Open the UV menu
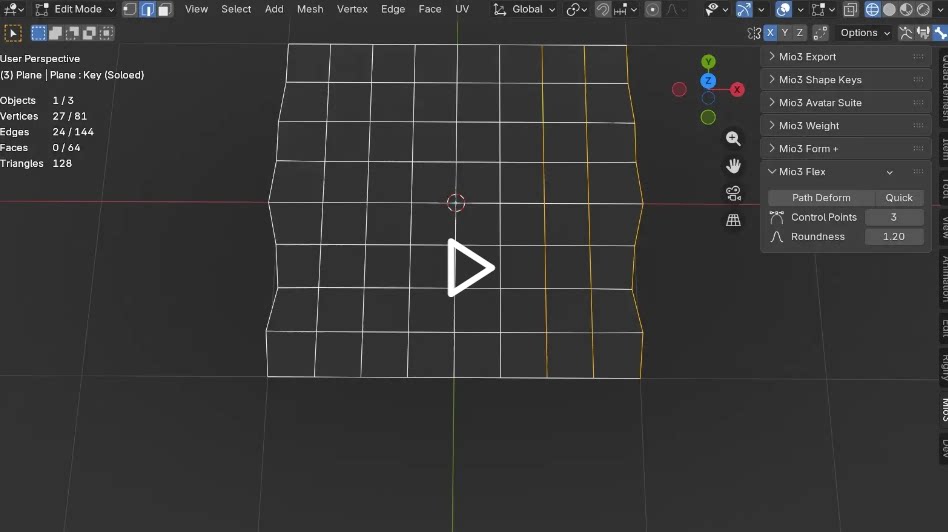 click(x=462, y=9)
